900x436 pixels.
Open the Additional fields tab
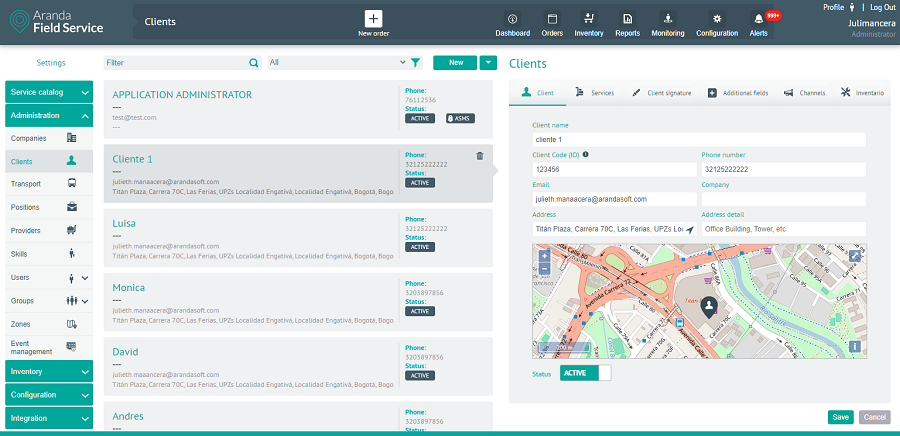[x=738, y=92]
